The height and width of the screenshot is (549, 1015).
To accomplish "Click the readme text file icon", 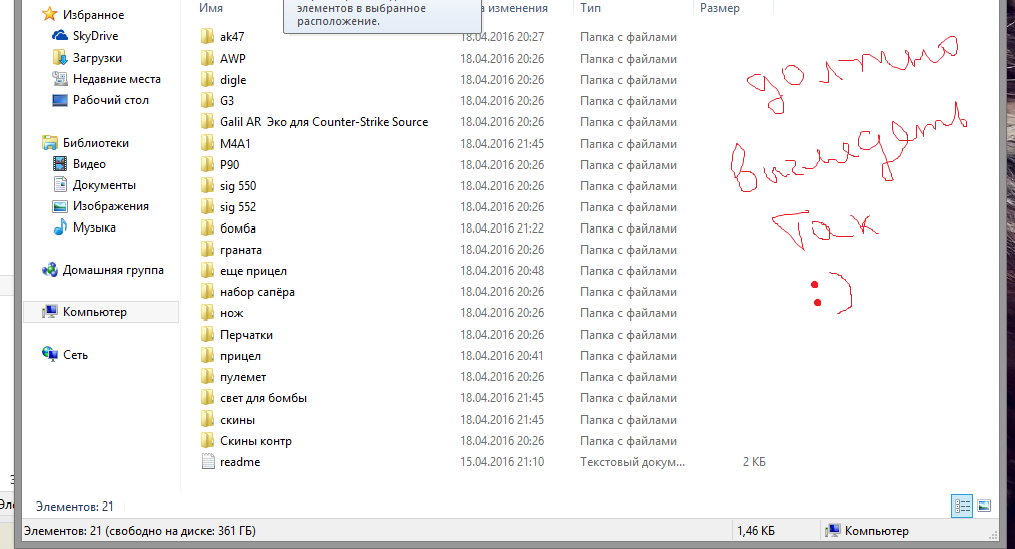I will [x=208, y=462].
